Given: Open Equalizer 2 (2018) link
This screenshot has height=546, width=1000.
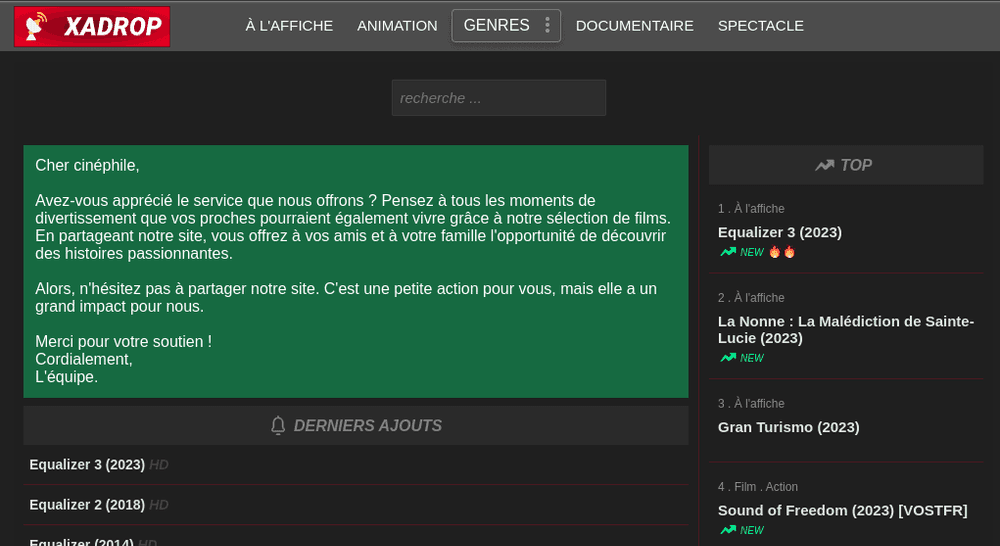Looking at the screenshot, I should [x=87, y=505].
